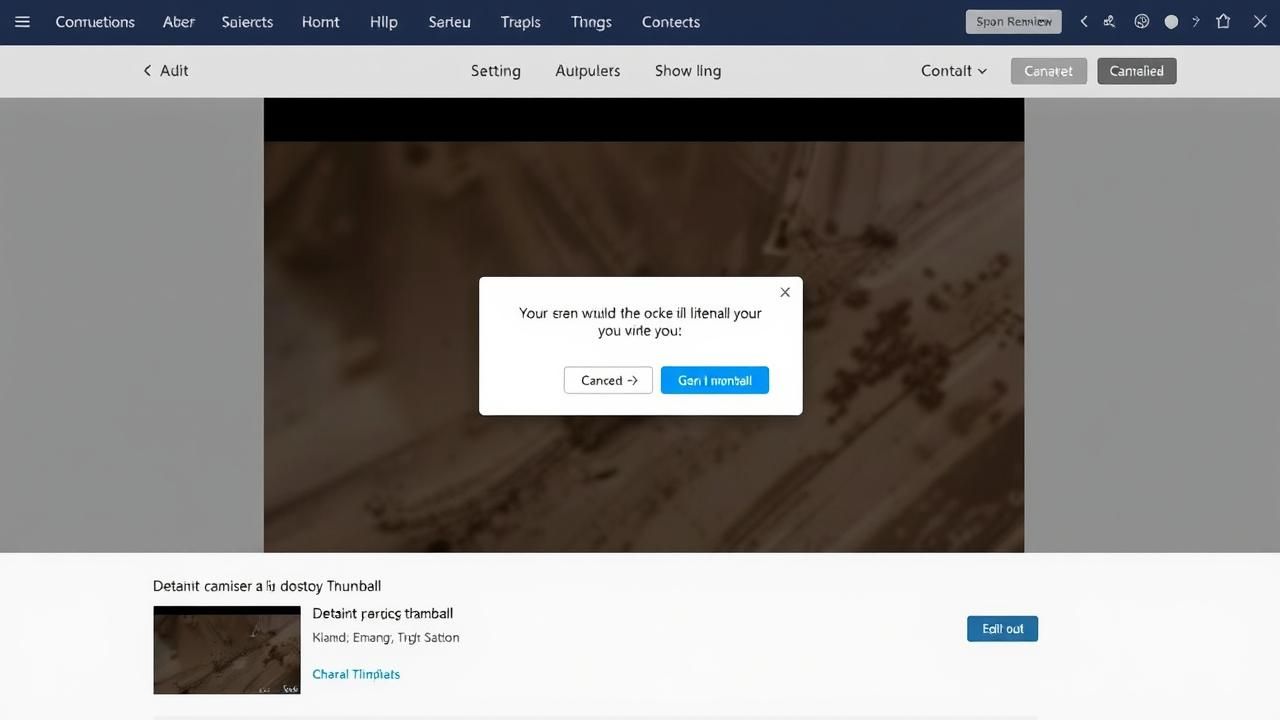Click the solid white circle icon
Image resolution: width=1280 pixels, height=720 pixels.
pos(1171,22)
